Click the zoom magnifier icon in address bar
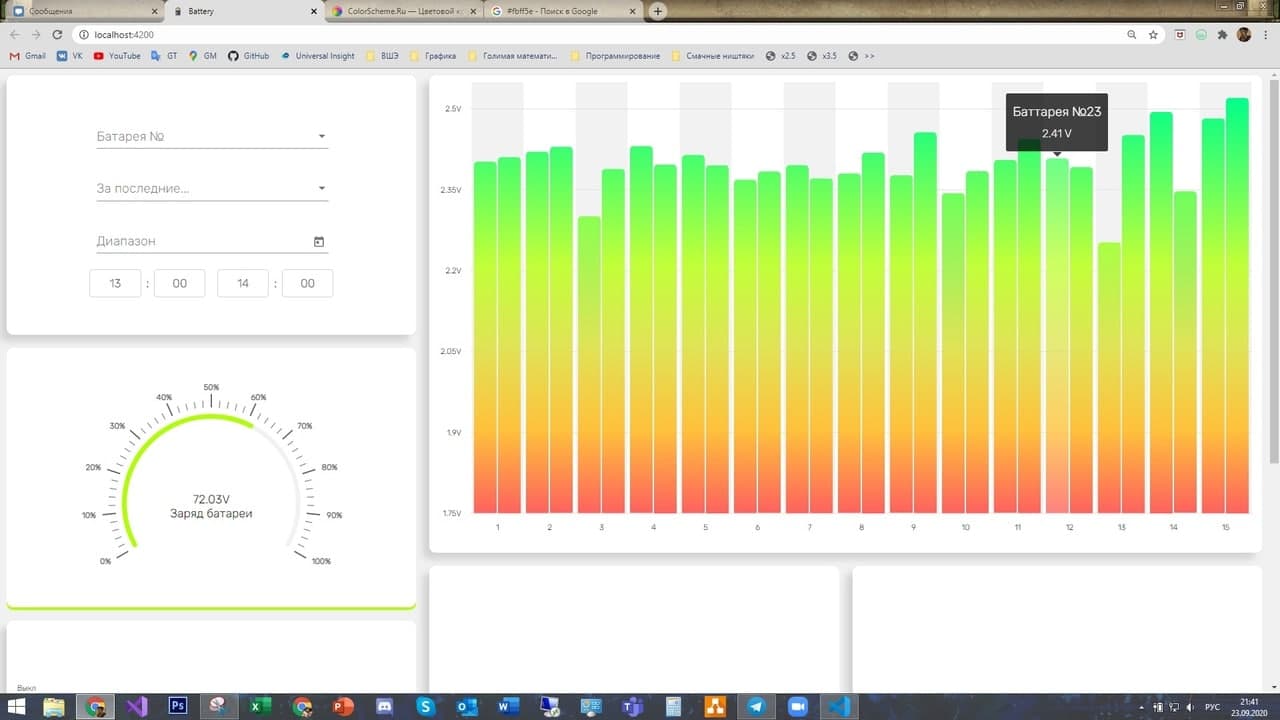 tap(1131, 34)
